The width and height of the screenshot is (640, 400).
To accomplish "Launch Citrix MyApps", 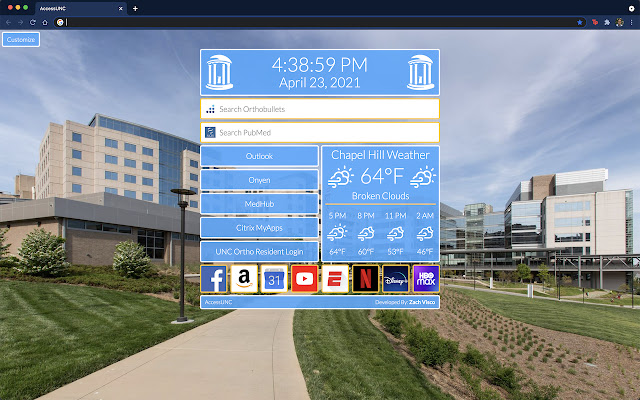I will pos(259,228).
